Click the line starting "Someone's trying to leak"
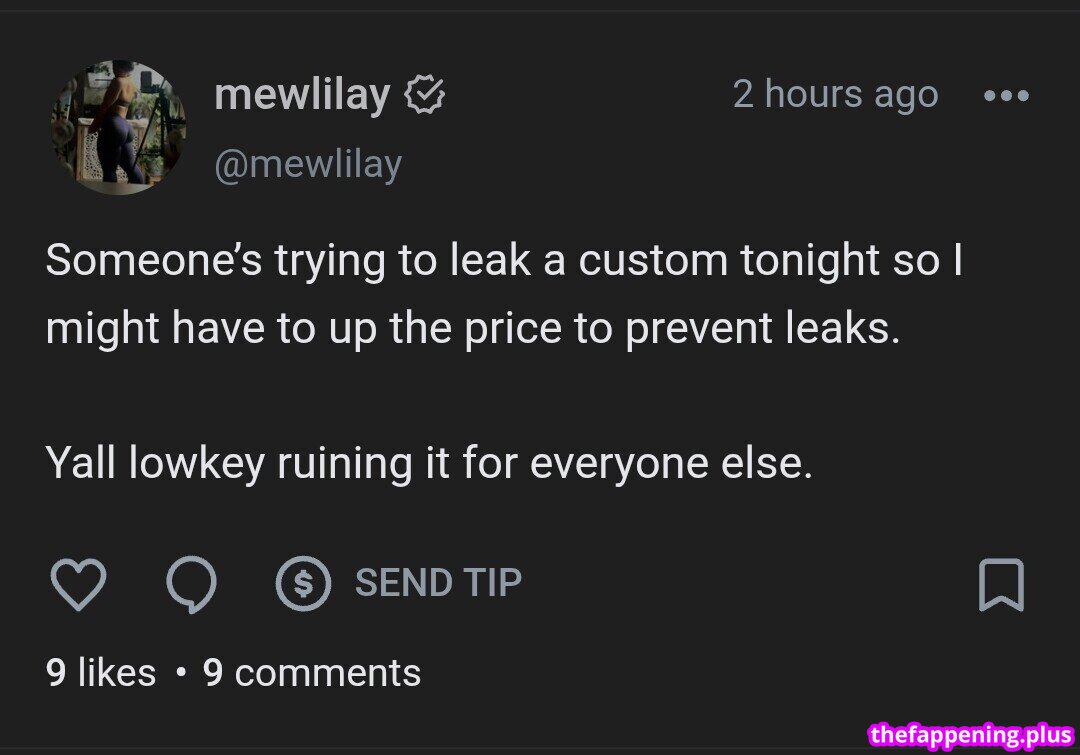The image size is (1080, 755). point(503,261)
